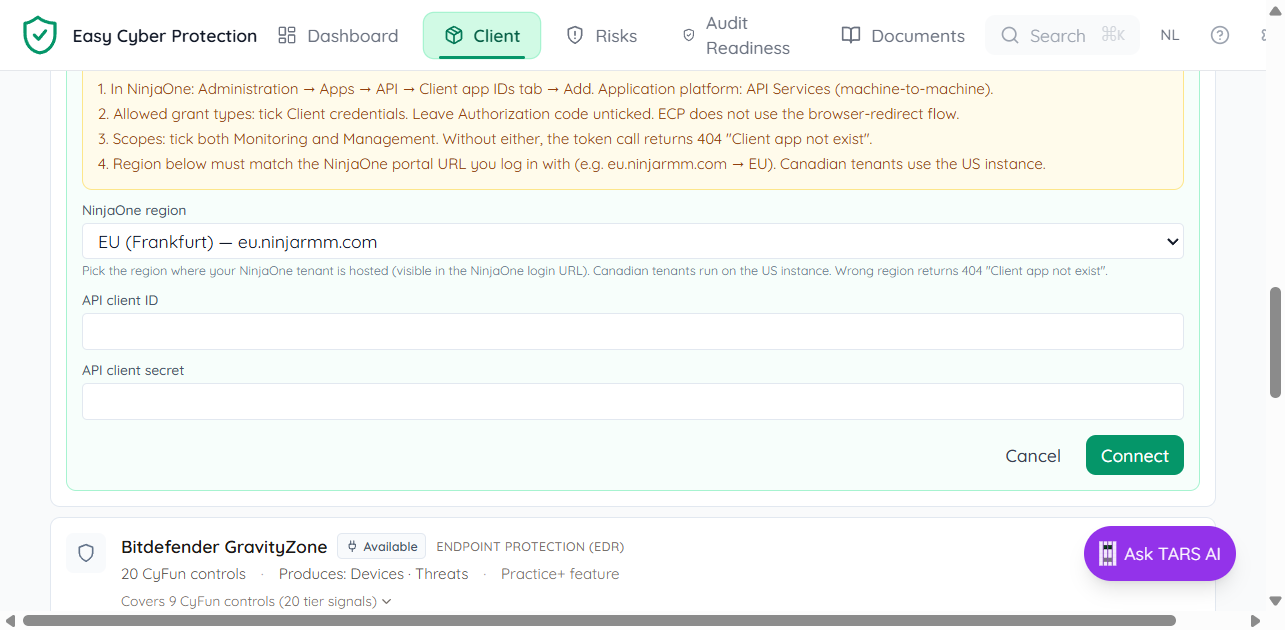The width and height of the screenshot is (1285, 630).
Task: Click the green Connect button
Action: point(1135,455)
